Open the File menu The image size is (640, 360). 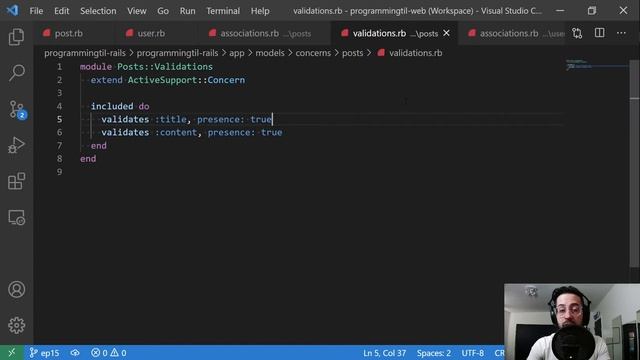tap(36, 11)
